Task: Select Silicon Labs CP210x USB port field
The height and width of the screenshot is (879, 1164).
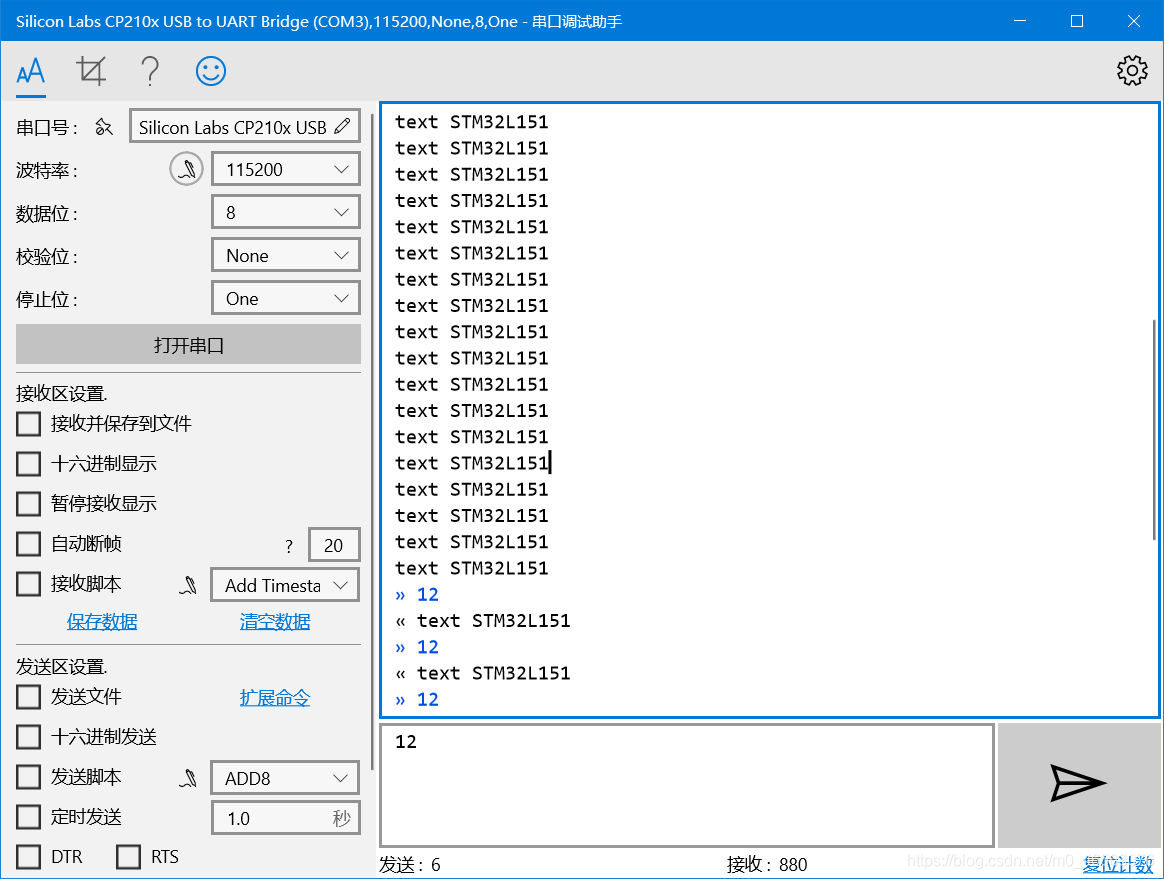Action: tap(245, 127)
